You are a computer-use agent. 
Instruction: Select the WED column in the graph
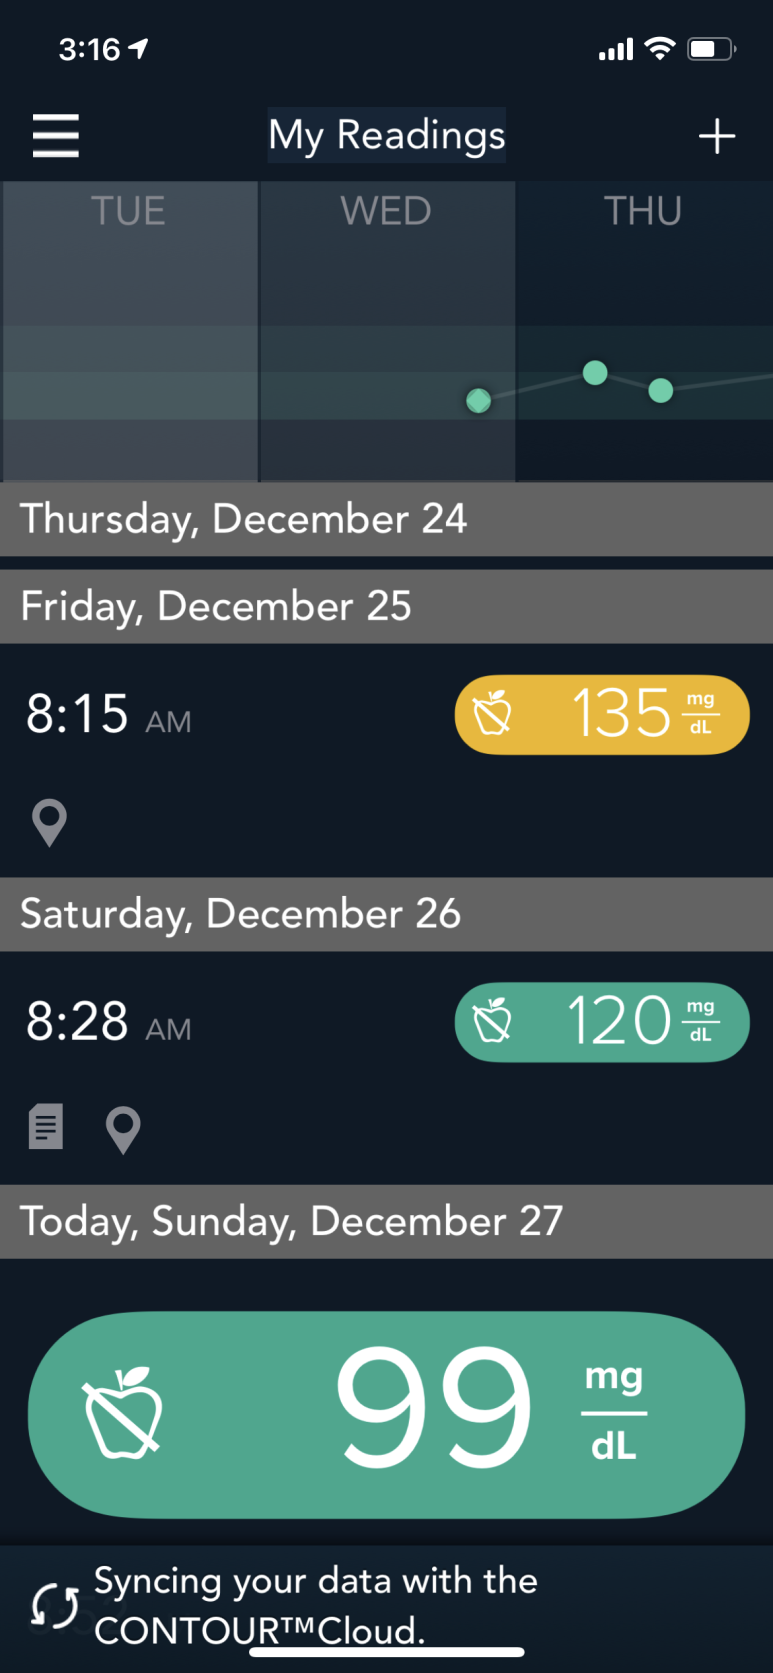click(387, 331)
